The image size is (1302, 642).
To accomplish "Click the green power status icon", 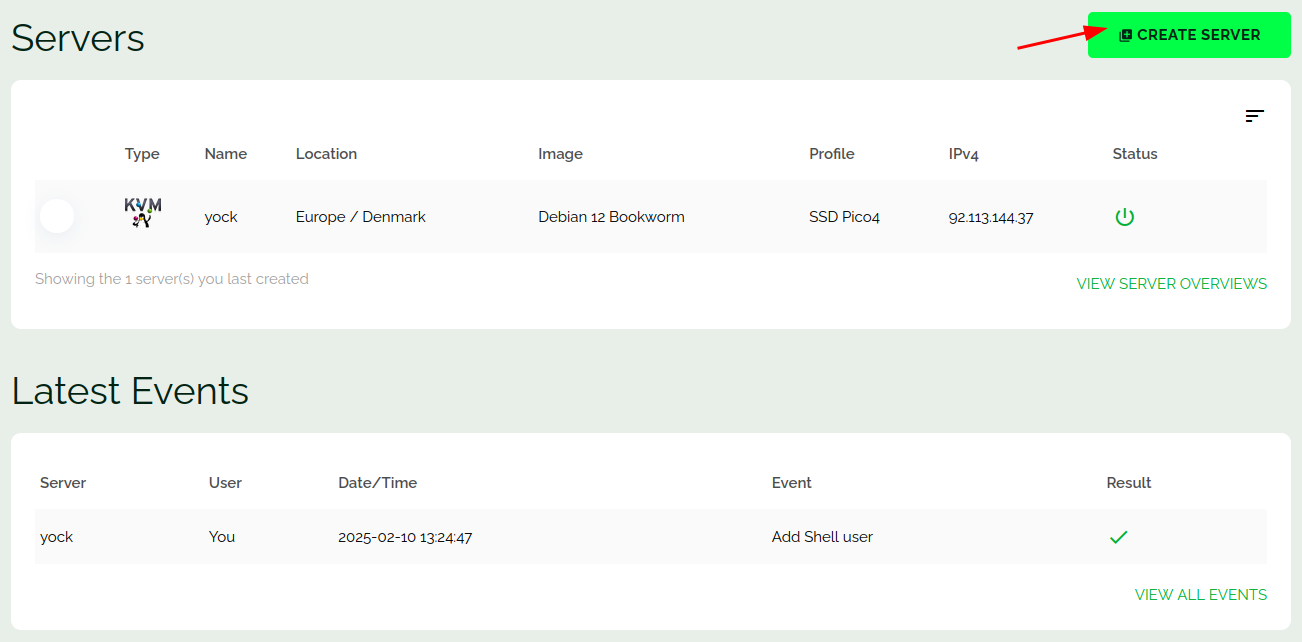I will click(x=1125, y=217).
